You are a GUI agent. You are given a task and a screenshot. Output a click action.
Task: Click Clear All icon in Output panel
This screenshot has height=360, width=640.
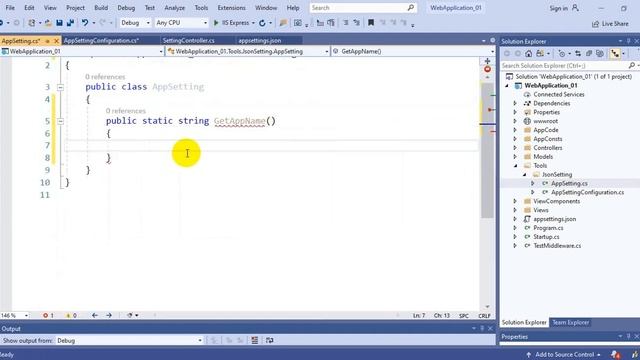click(x=255, y=340)
